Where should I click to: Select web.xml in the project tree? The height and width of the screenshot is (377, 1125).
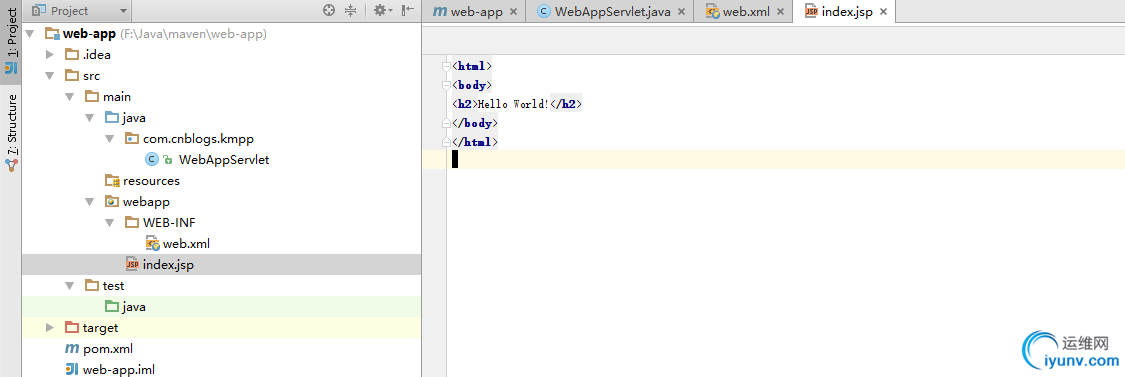click(187, 243)
